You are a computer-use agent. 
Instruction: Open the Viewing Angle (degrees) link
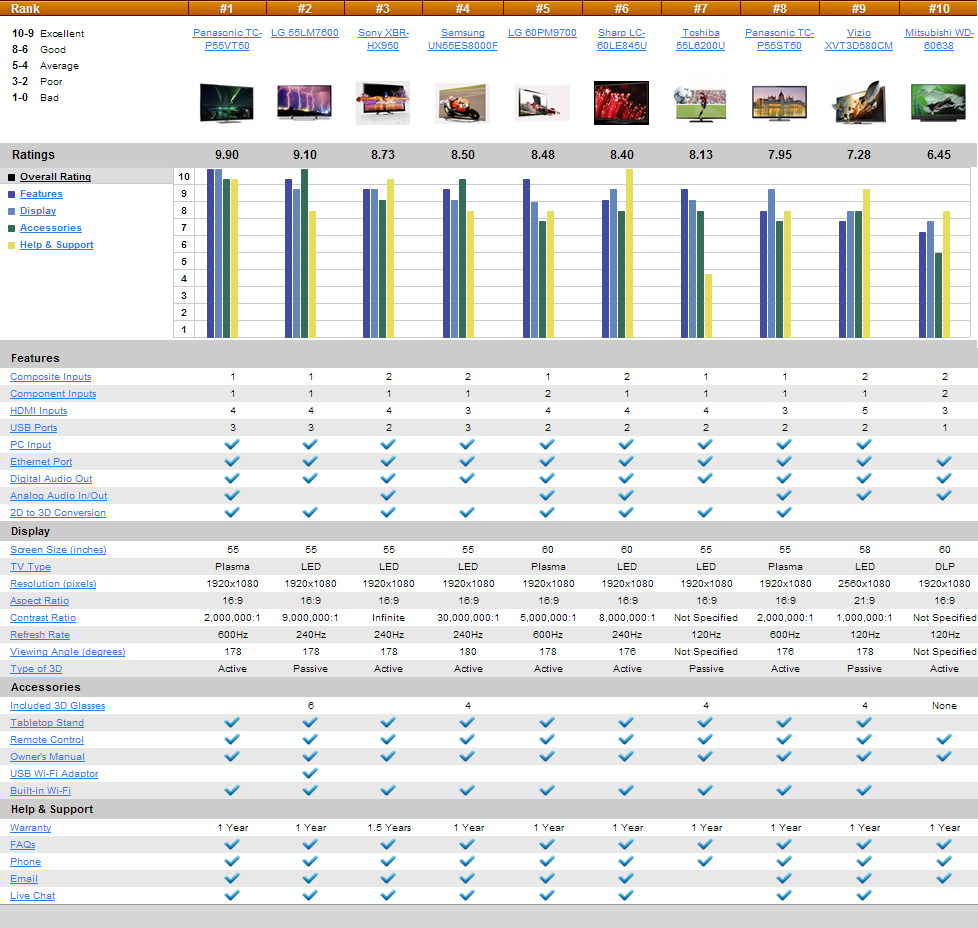pyautogui.click(x=67, y=651)
